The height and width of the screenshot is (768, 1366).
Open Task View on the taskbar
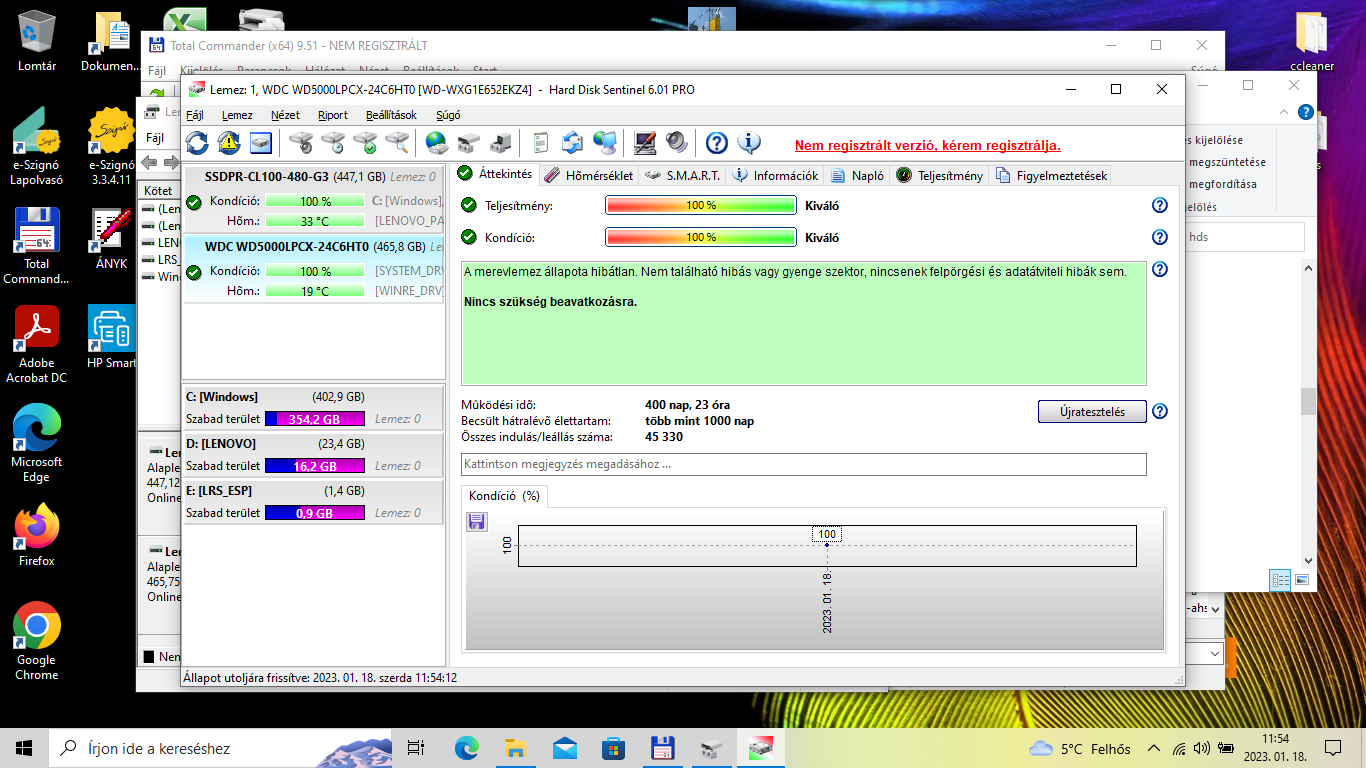pyautogui.click(x=416, y=748)
